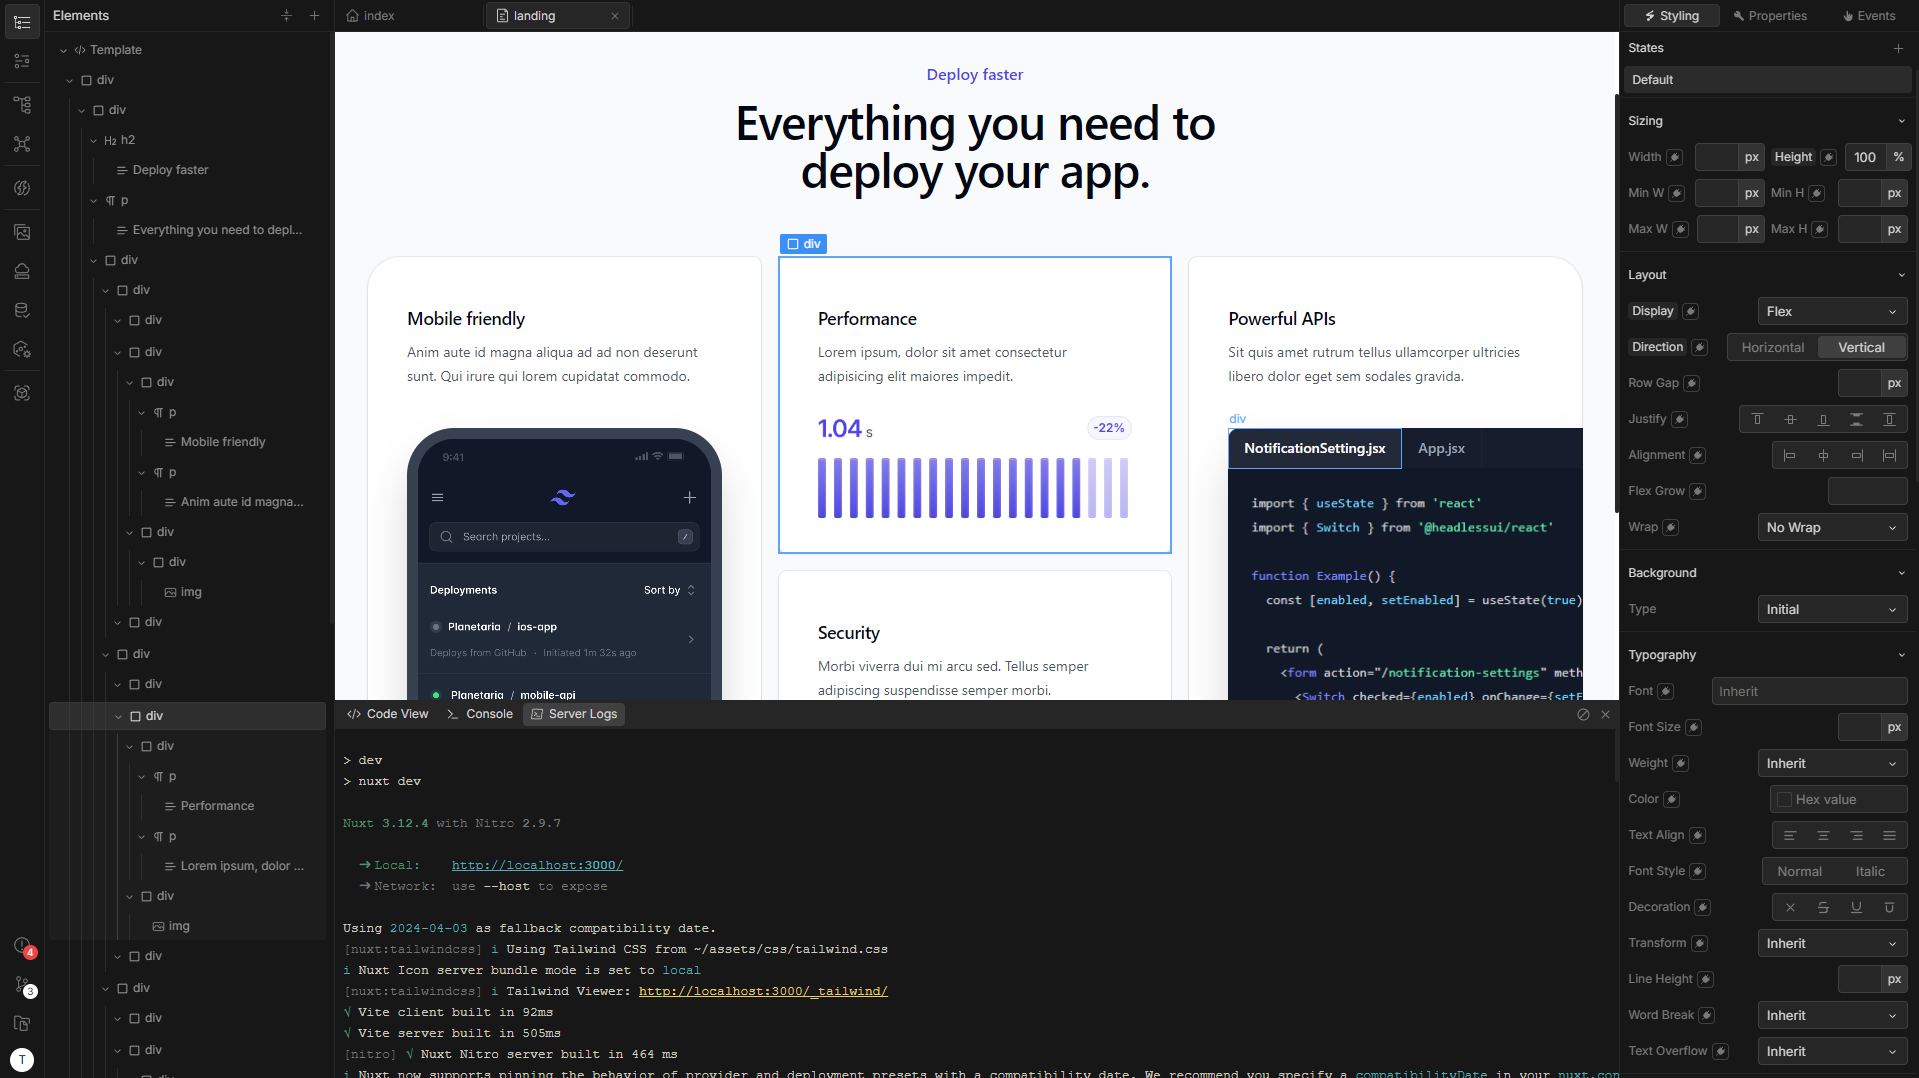Open the image assets panel in sidebar

coord(22,232)
